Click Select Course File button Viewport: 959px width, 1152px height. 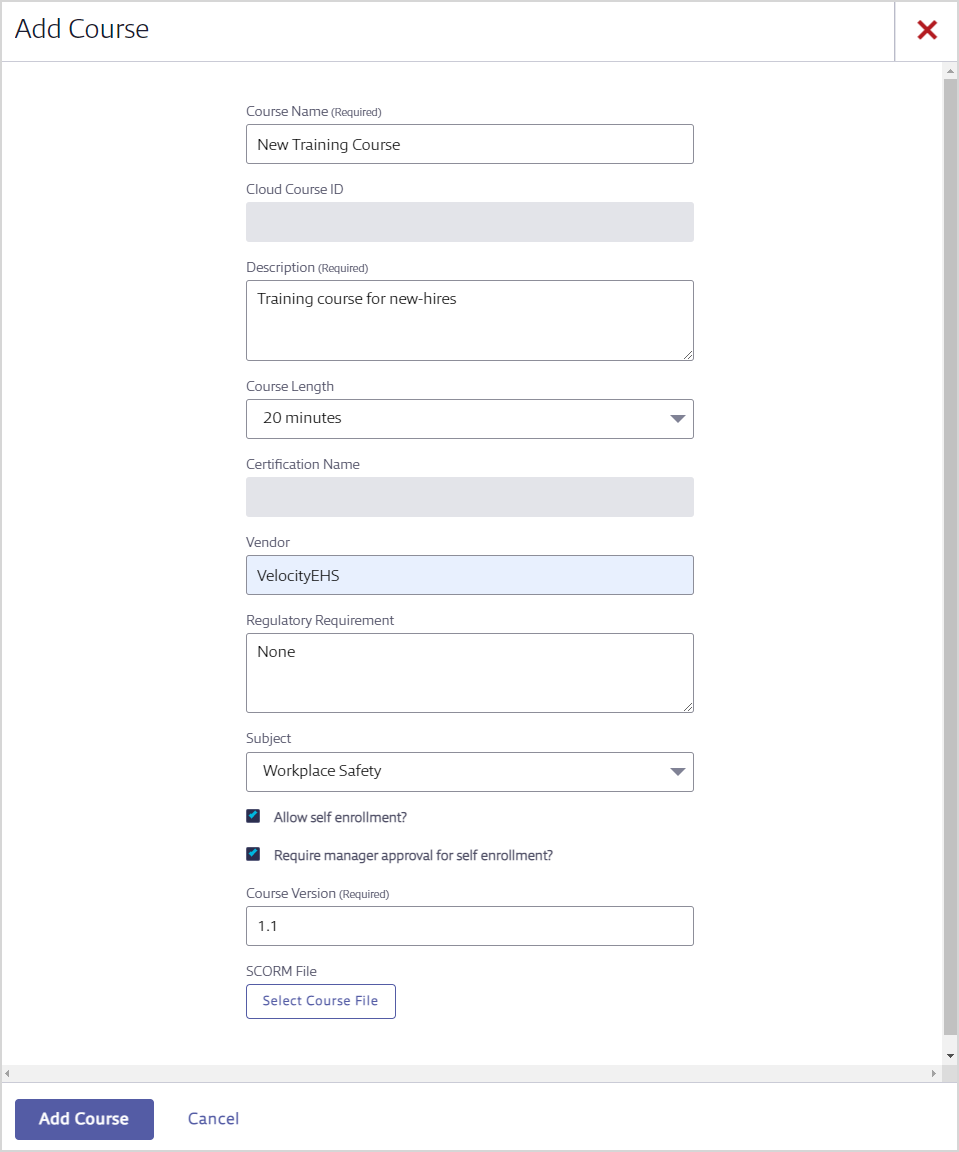tap(320, 1001)
